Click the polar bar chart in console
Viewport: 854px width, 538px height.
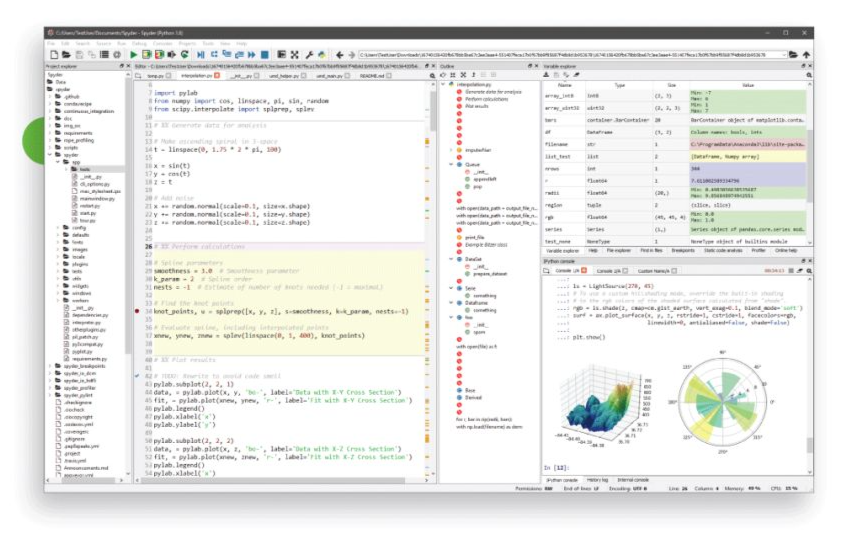tap(722, 403)
